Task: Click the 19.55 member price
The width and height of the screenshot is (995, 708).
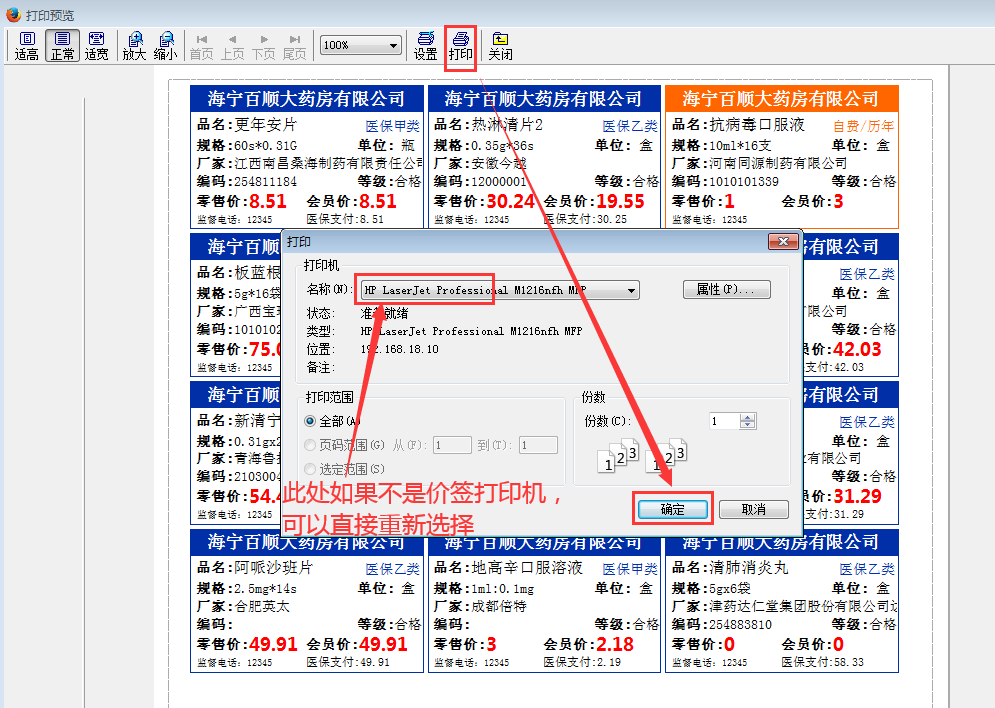Action: [621, 201]
